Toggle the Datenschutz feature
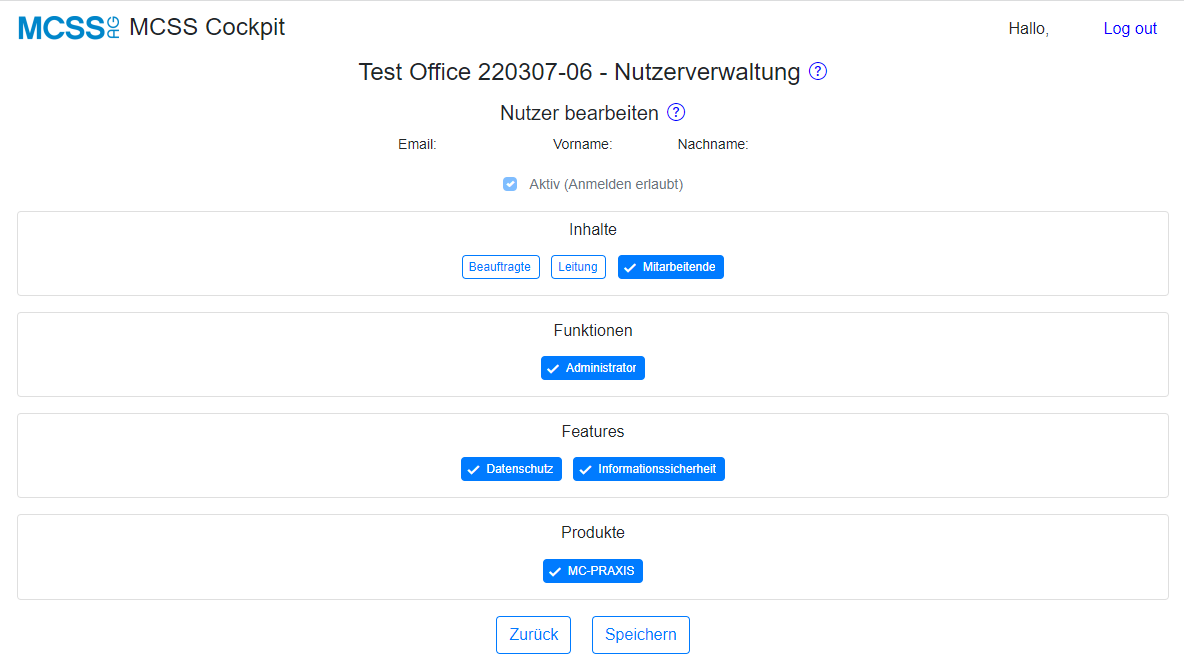Screen dimensions: 1184x663 [x=511, y=469]
